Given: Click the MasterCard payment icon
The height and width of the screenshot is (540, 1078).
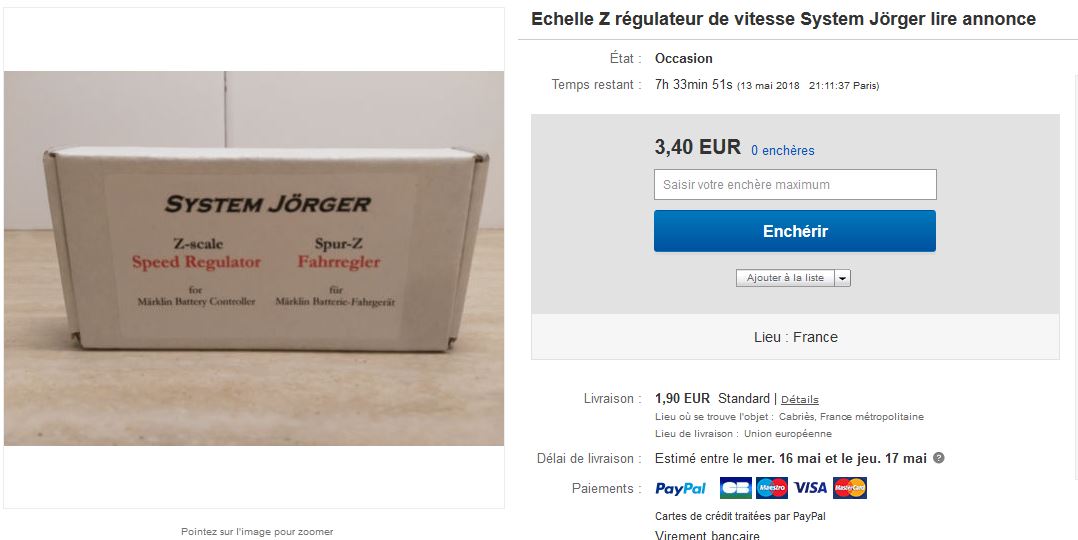Looking at the screenshot, I should (x=850, y=488).
